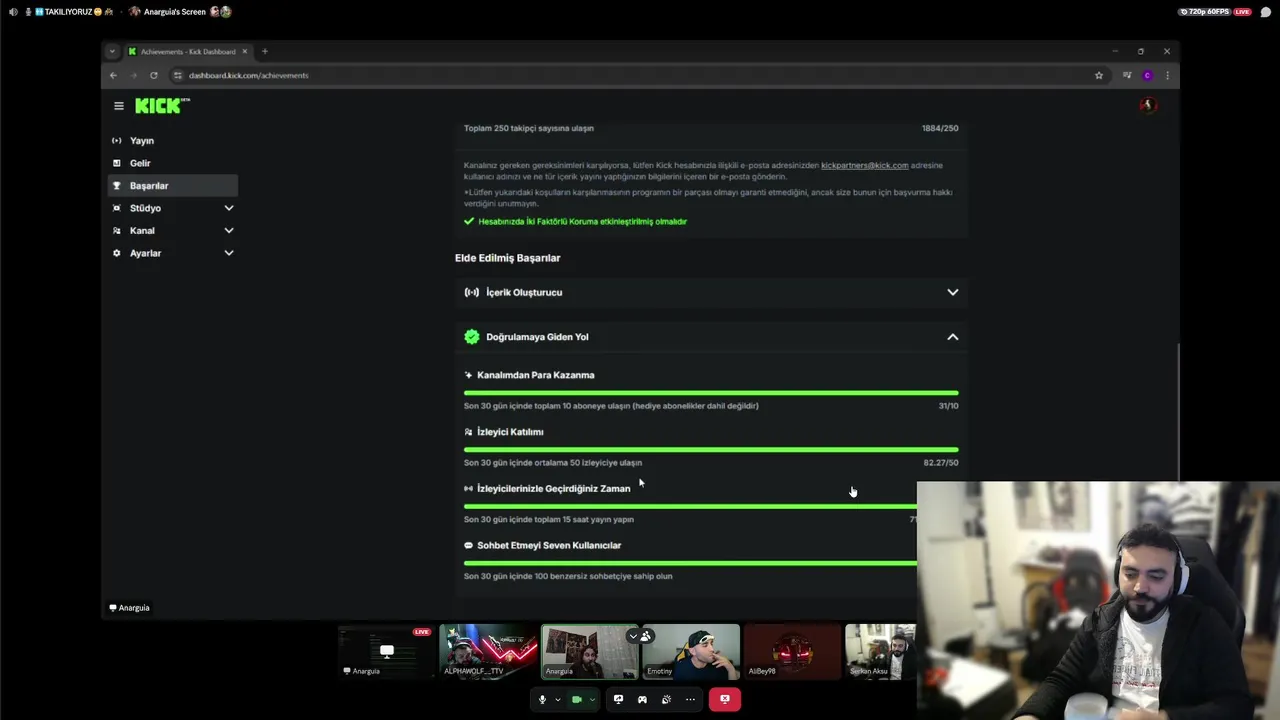Image resolution: width=1280 pixels, height=720 pixels.
Task: Click the kickpartners@kick.com email link
Action: pos(864,165)
